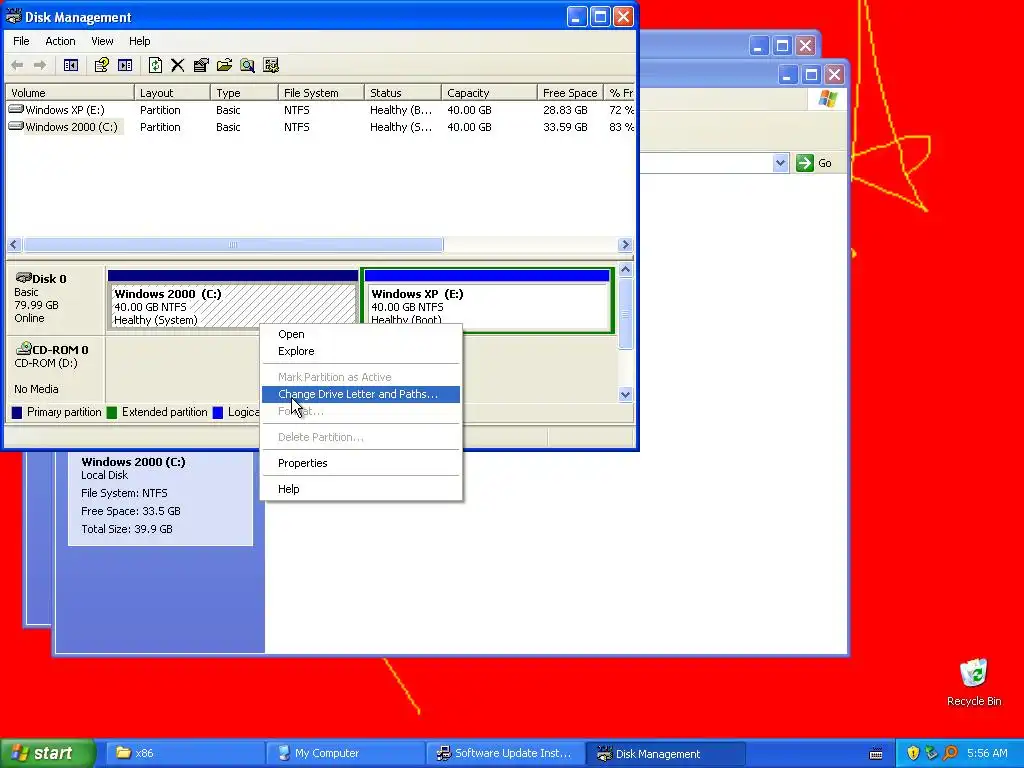1024x768 pixels.
Task: Click the magnifier Explore toolbar icon
Action: tap(248, 65)
